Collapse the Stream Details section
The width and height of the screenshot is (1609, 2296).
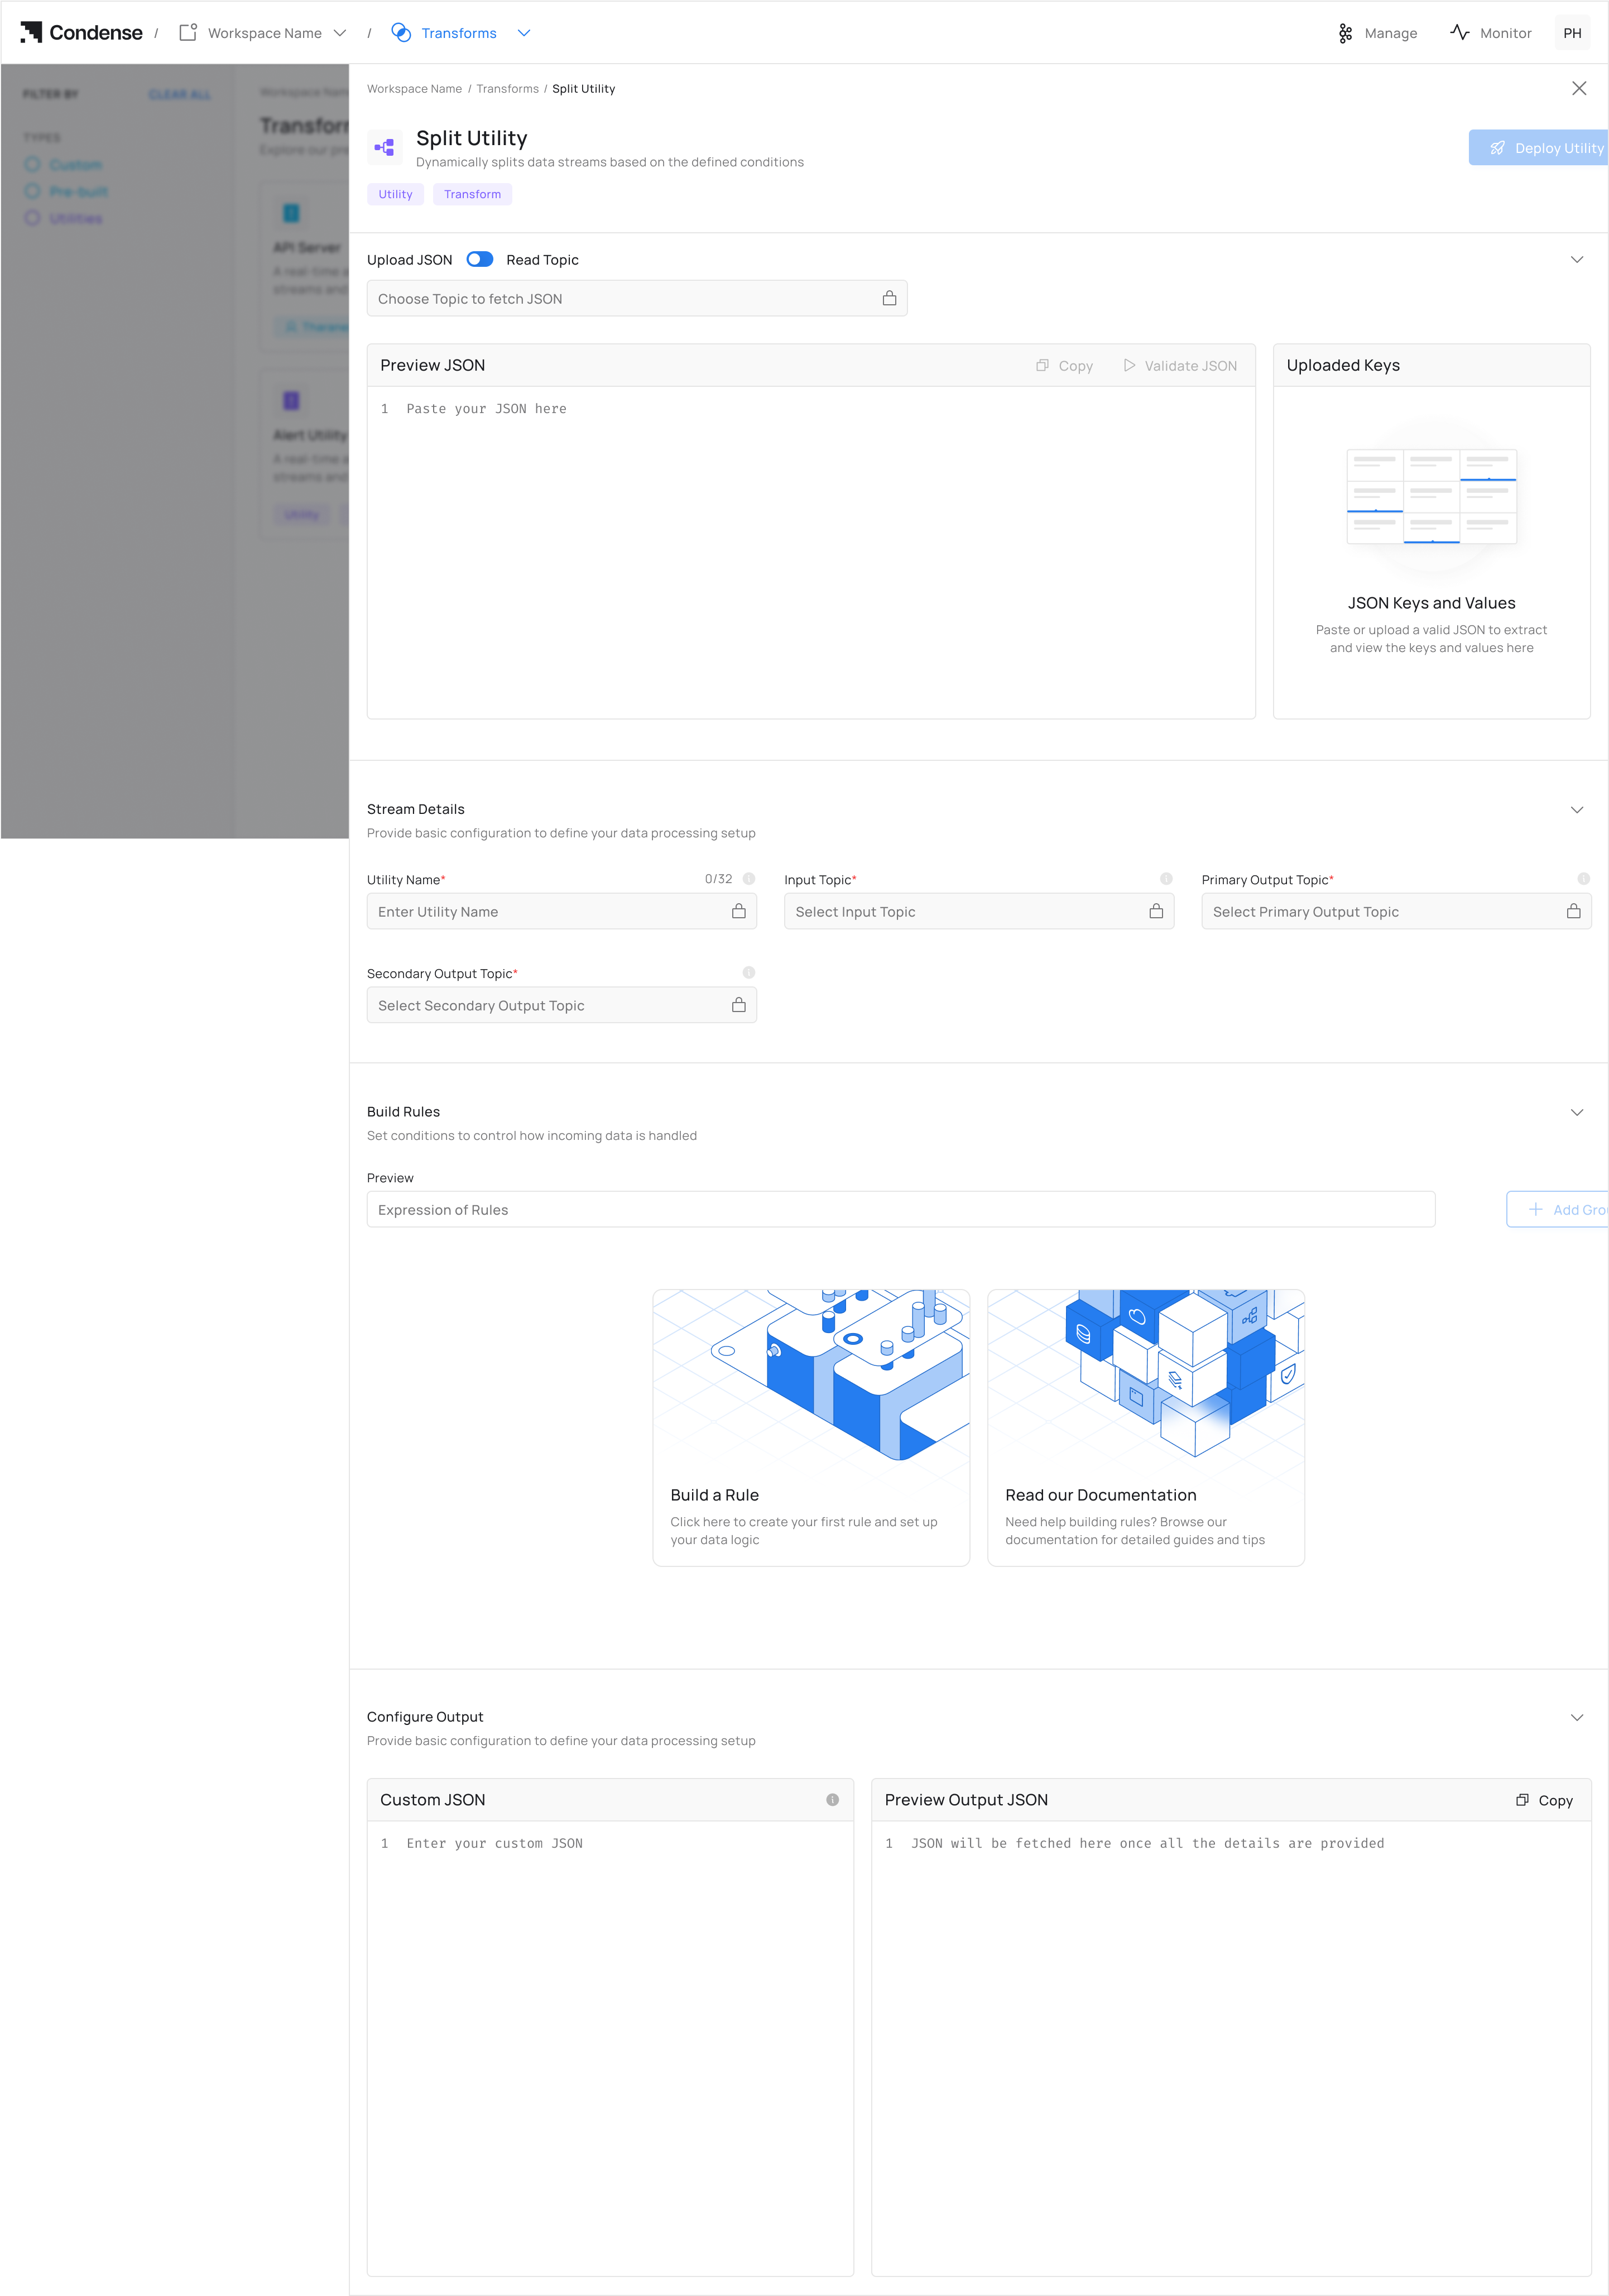(x=1577, y=810)
